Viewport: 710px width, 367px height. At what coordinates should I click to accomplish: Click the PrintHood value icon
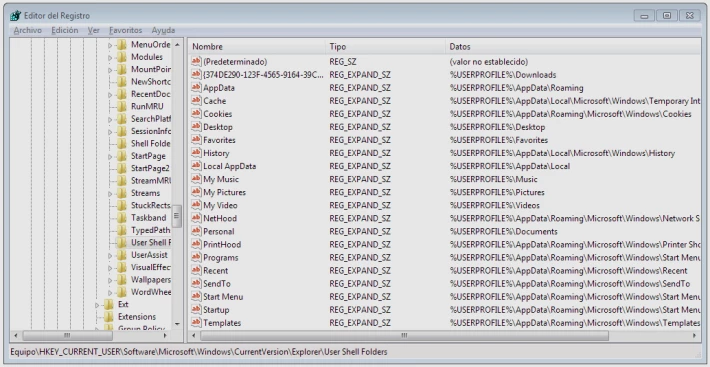tap(196, 244)
